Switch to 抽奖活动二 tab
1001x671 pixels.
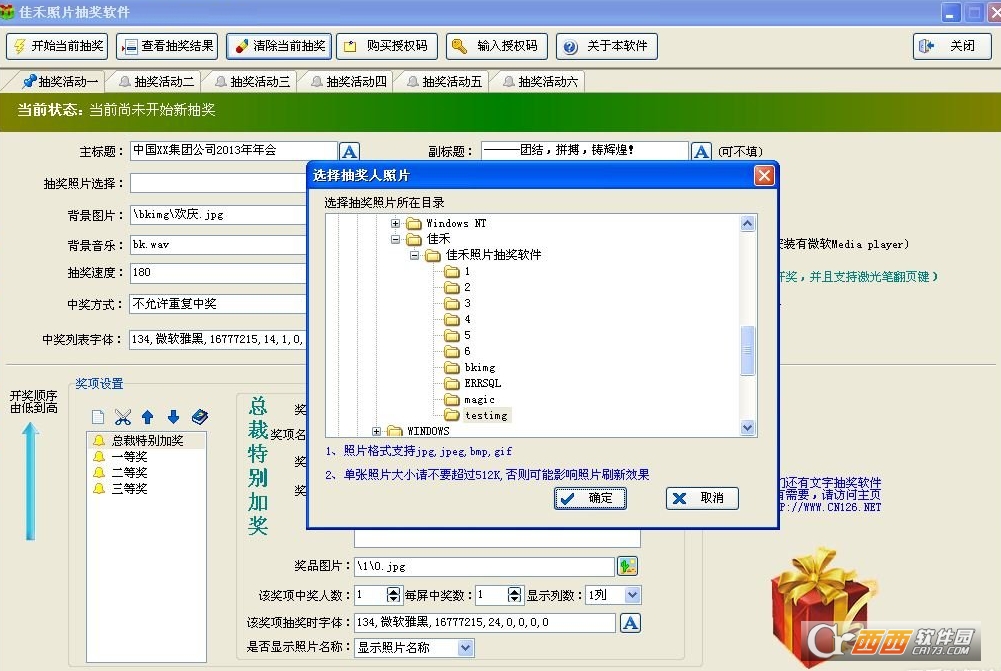click(156, 82)
